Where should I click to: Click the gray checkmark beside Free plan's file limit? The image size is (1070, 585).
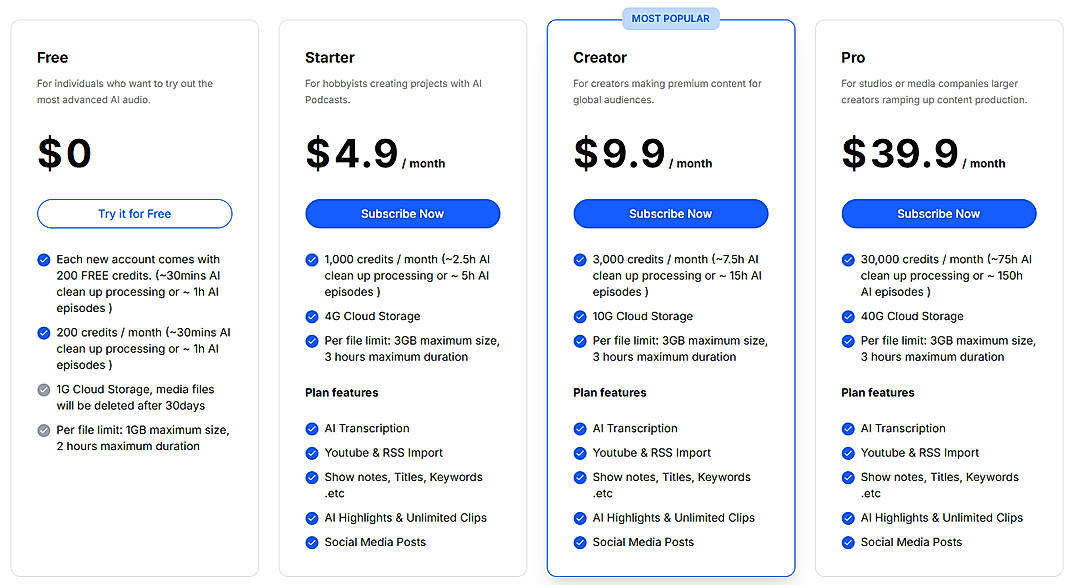click(44, 430)
